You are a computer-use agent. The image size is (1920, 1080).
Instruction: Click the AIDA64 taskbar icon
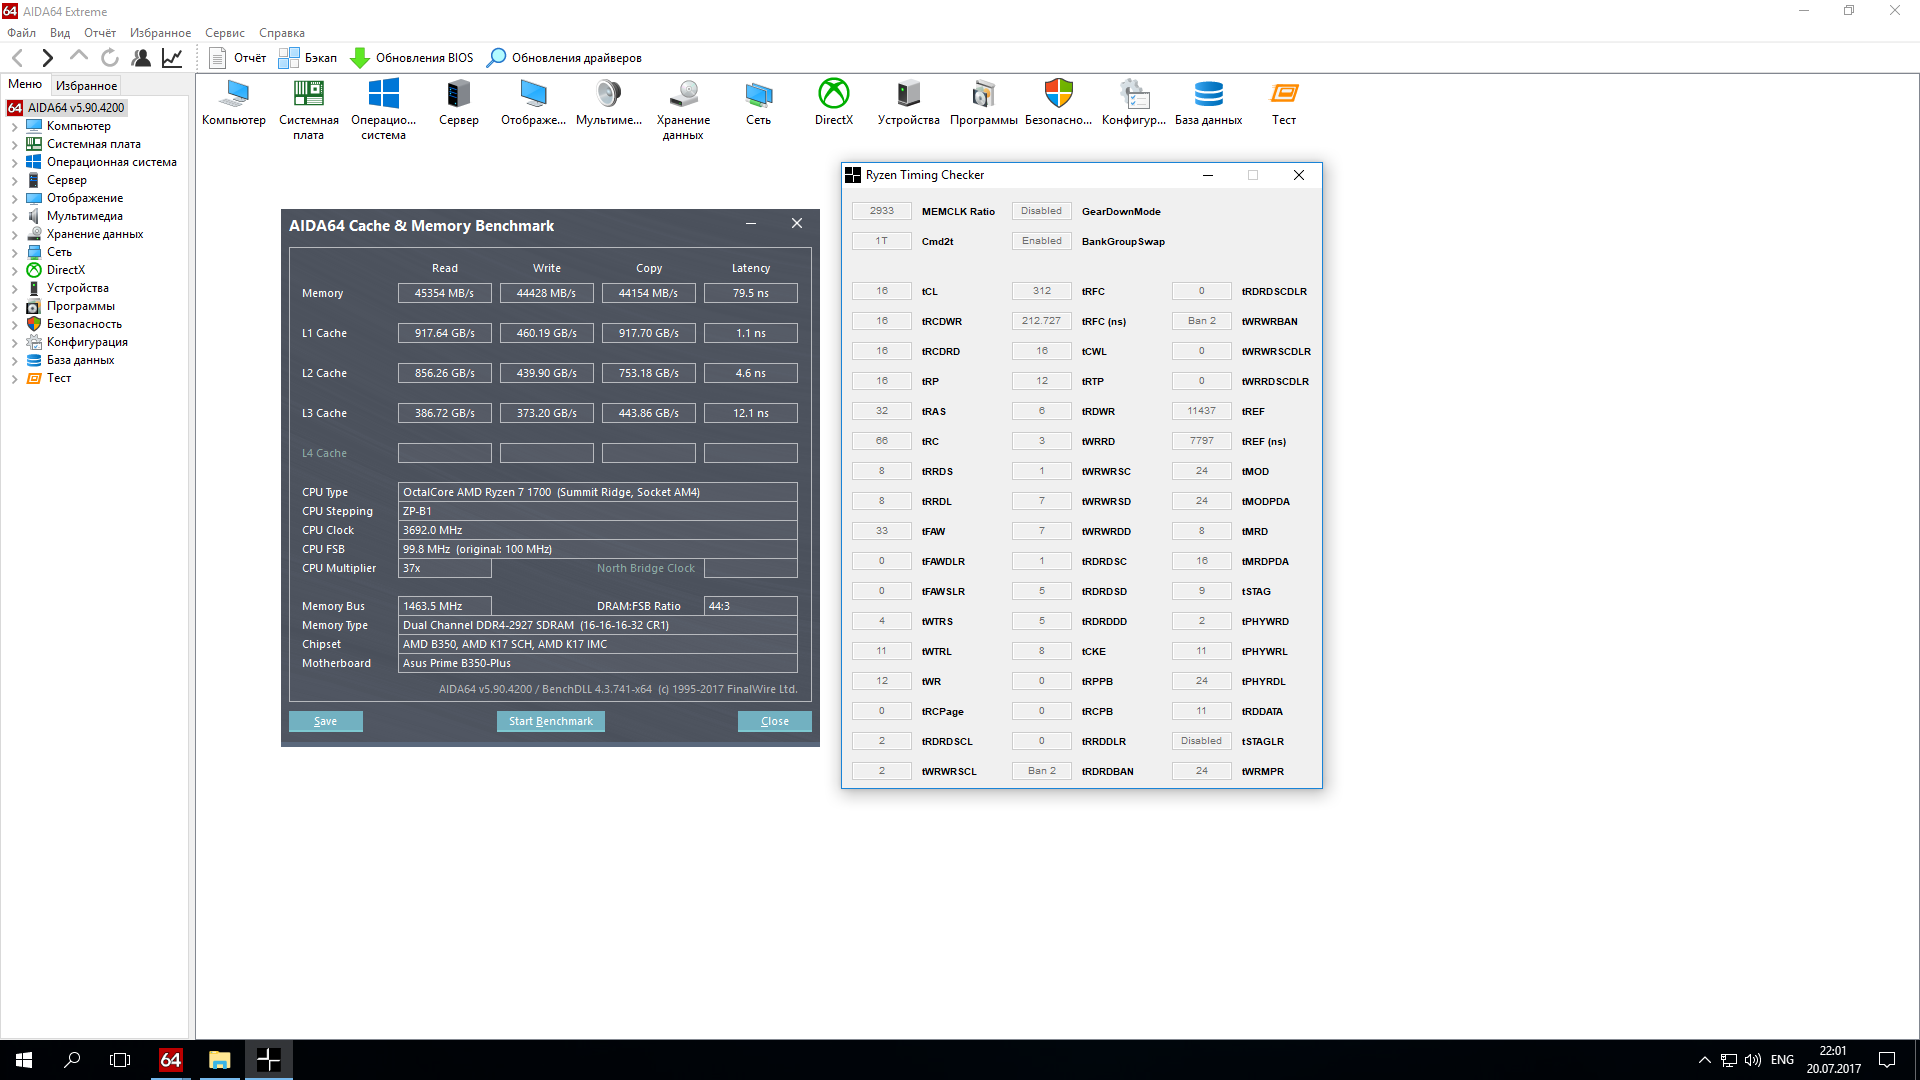171,1060
